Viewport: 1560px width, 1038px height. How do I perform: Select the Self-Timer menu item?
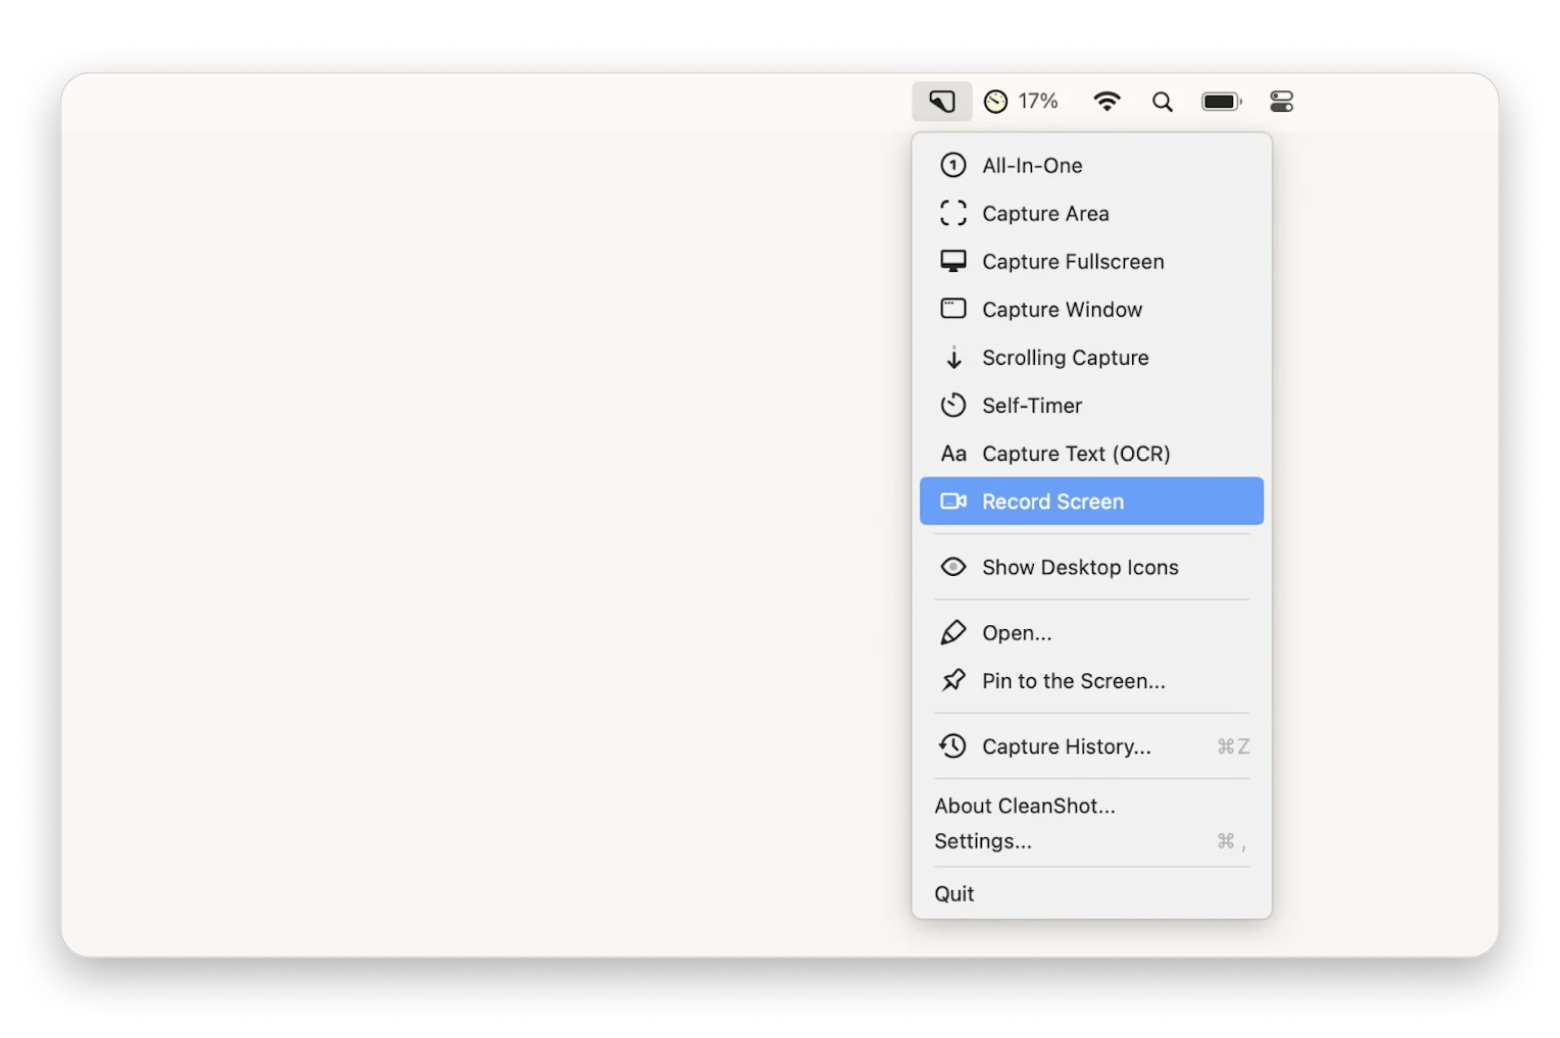1091,405
